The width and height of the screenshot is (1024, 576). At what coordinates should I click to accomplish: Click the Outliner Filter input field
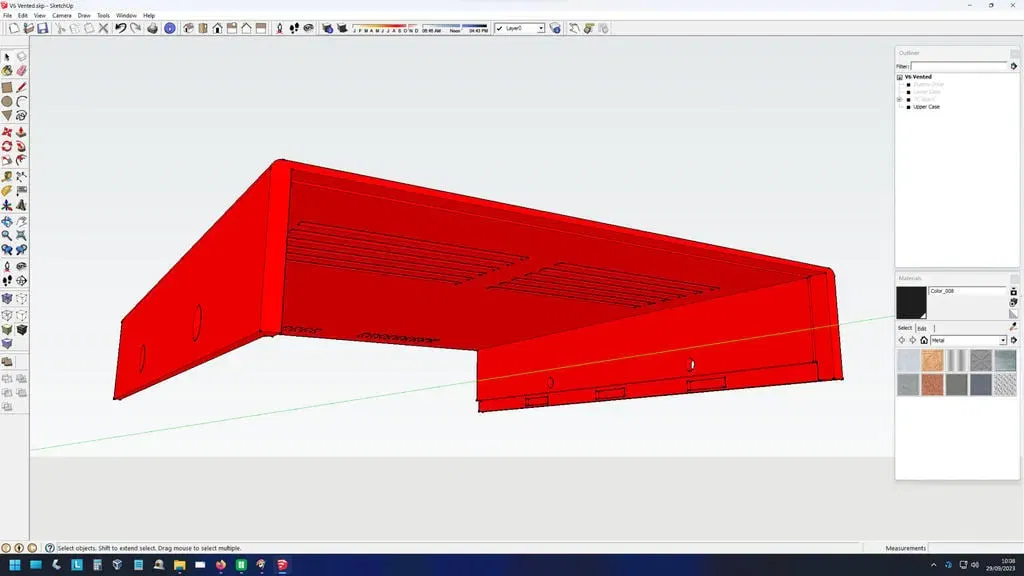click(959, 66)
